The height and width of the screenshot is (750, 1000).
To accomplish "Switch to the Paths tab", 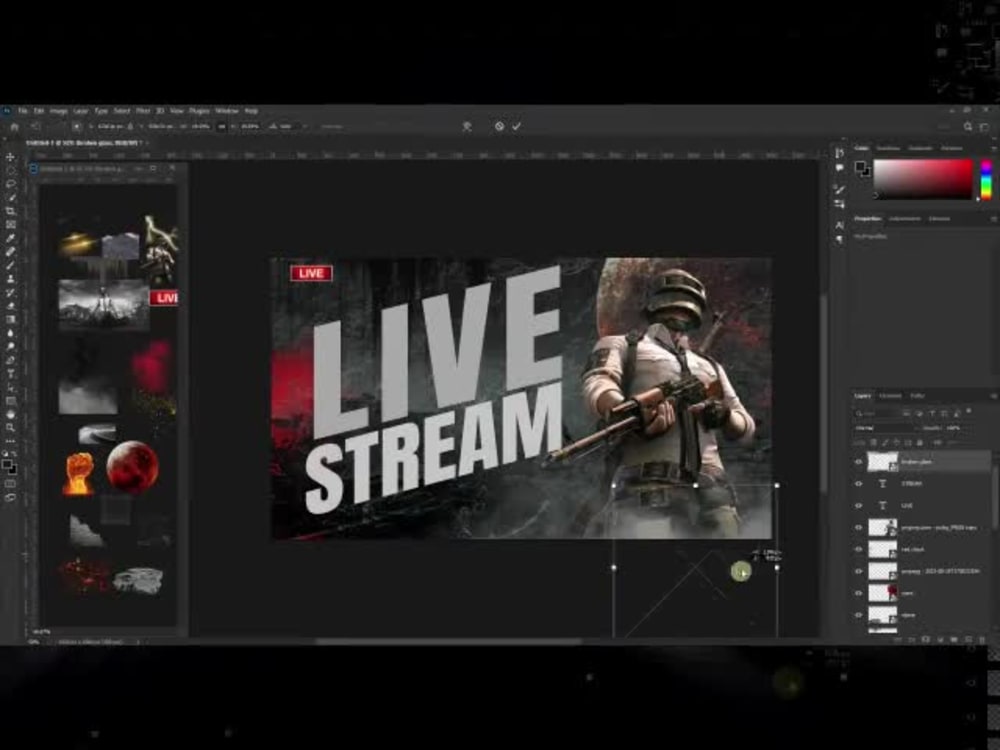I will (917, 396).
